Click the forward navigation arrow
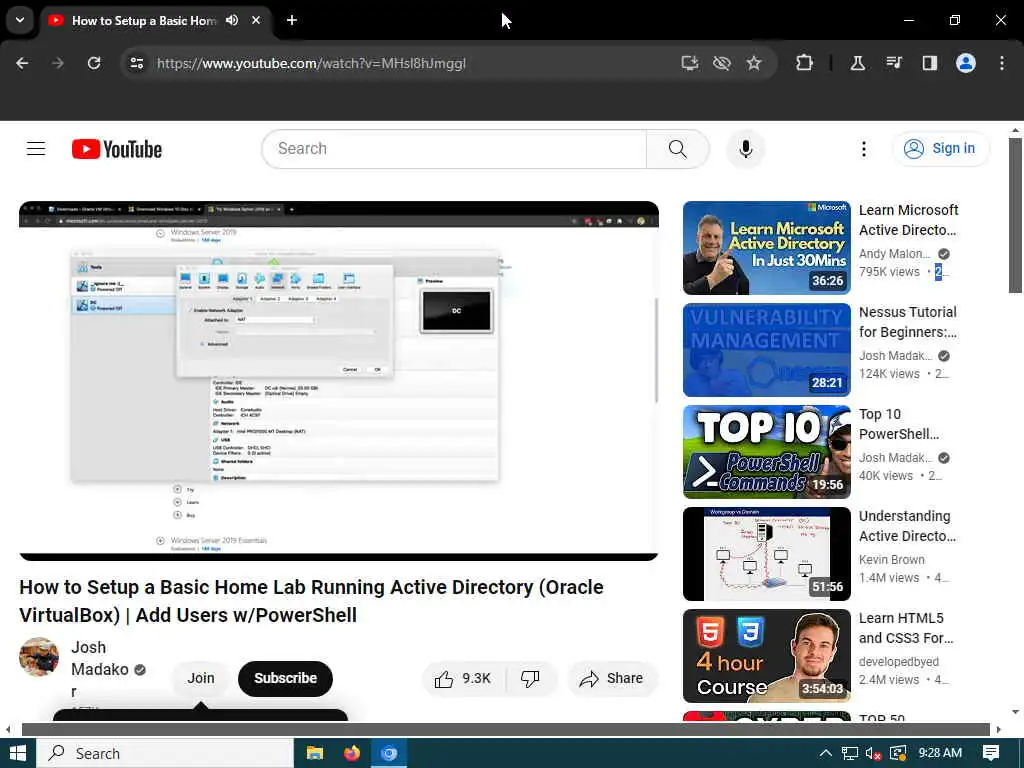 point(58,63)
